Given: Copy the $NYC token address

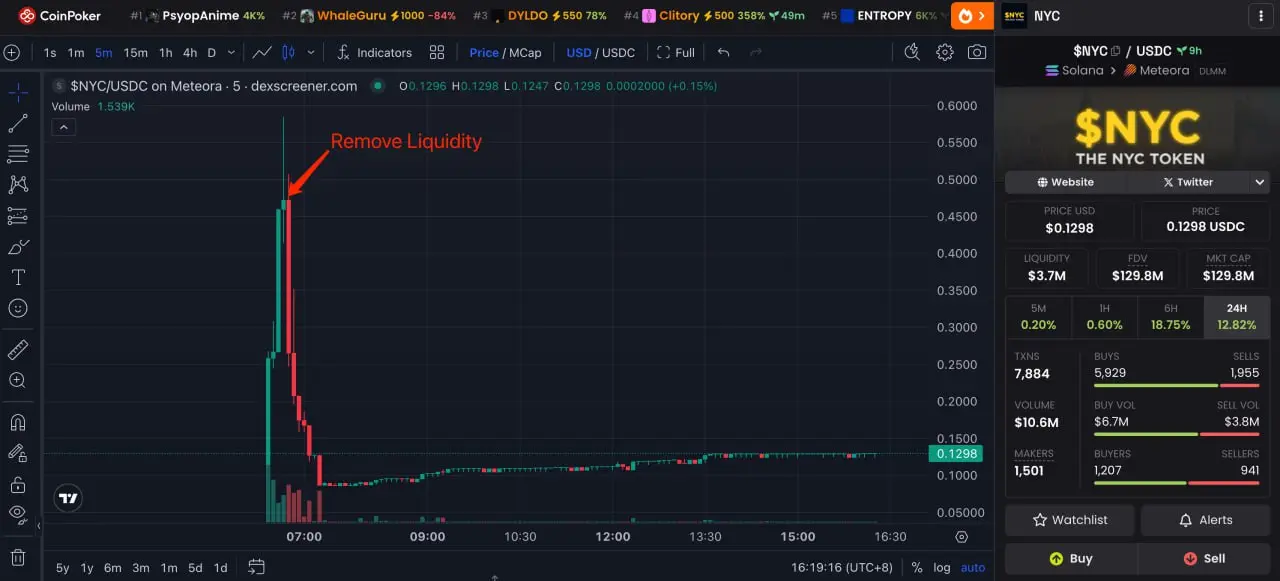Looking at the screenshot, I should pyautogui.click(x=1115, y=51).
